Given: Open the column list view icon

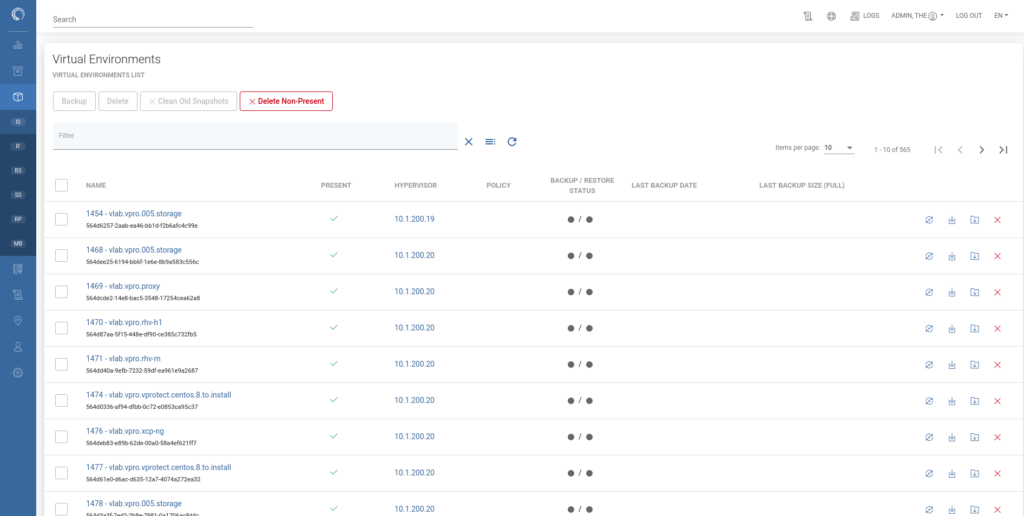Looking at the screenshot, I should point(490,142).
